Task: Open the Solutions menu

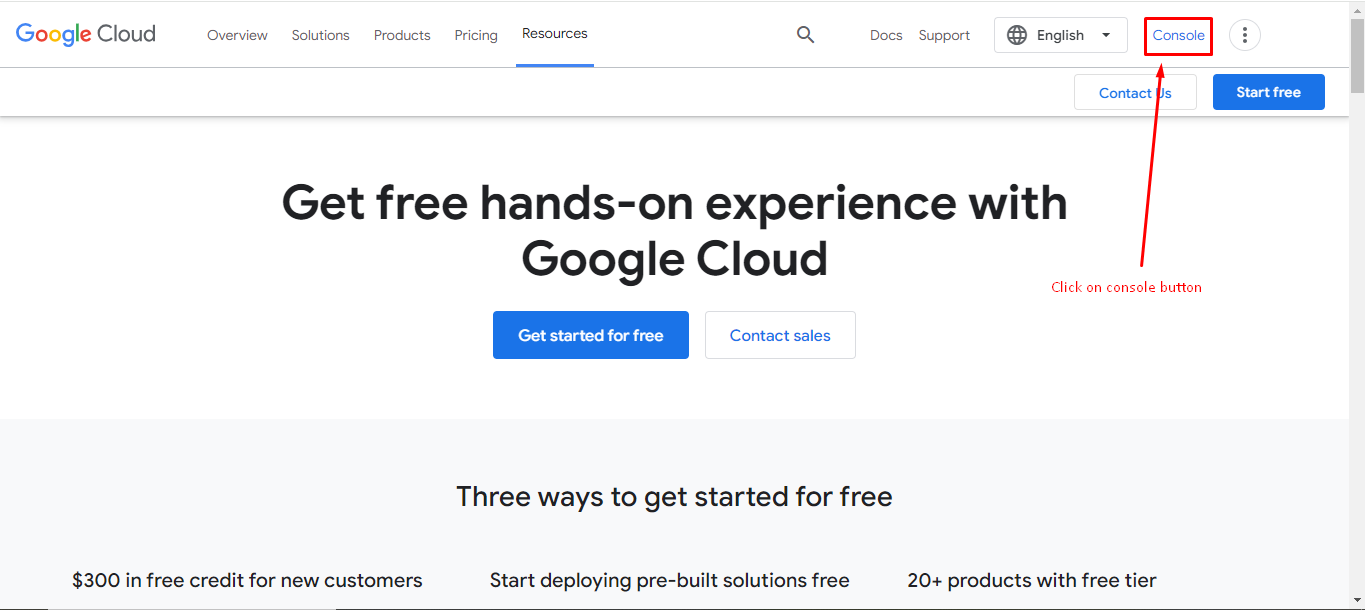Action: point(320,35)
